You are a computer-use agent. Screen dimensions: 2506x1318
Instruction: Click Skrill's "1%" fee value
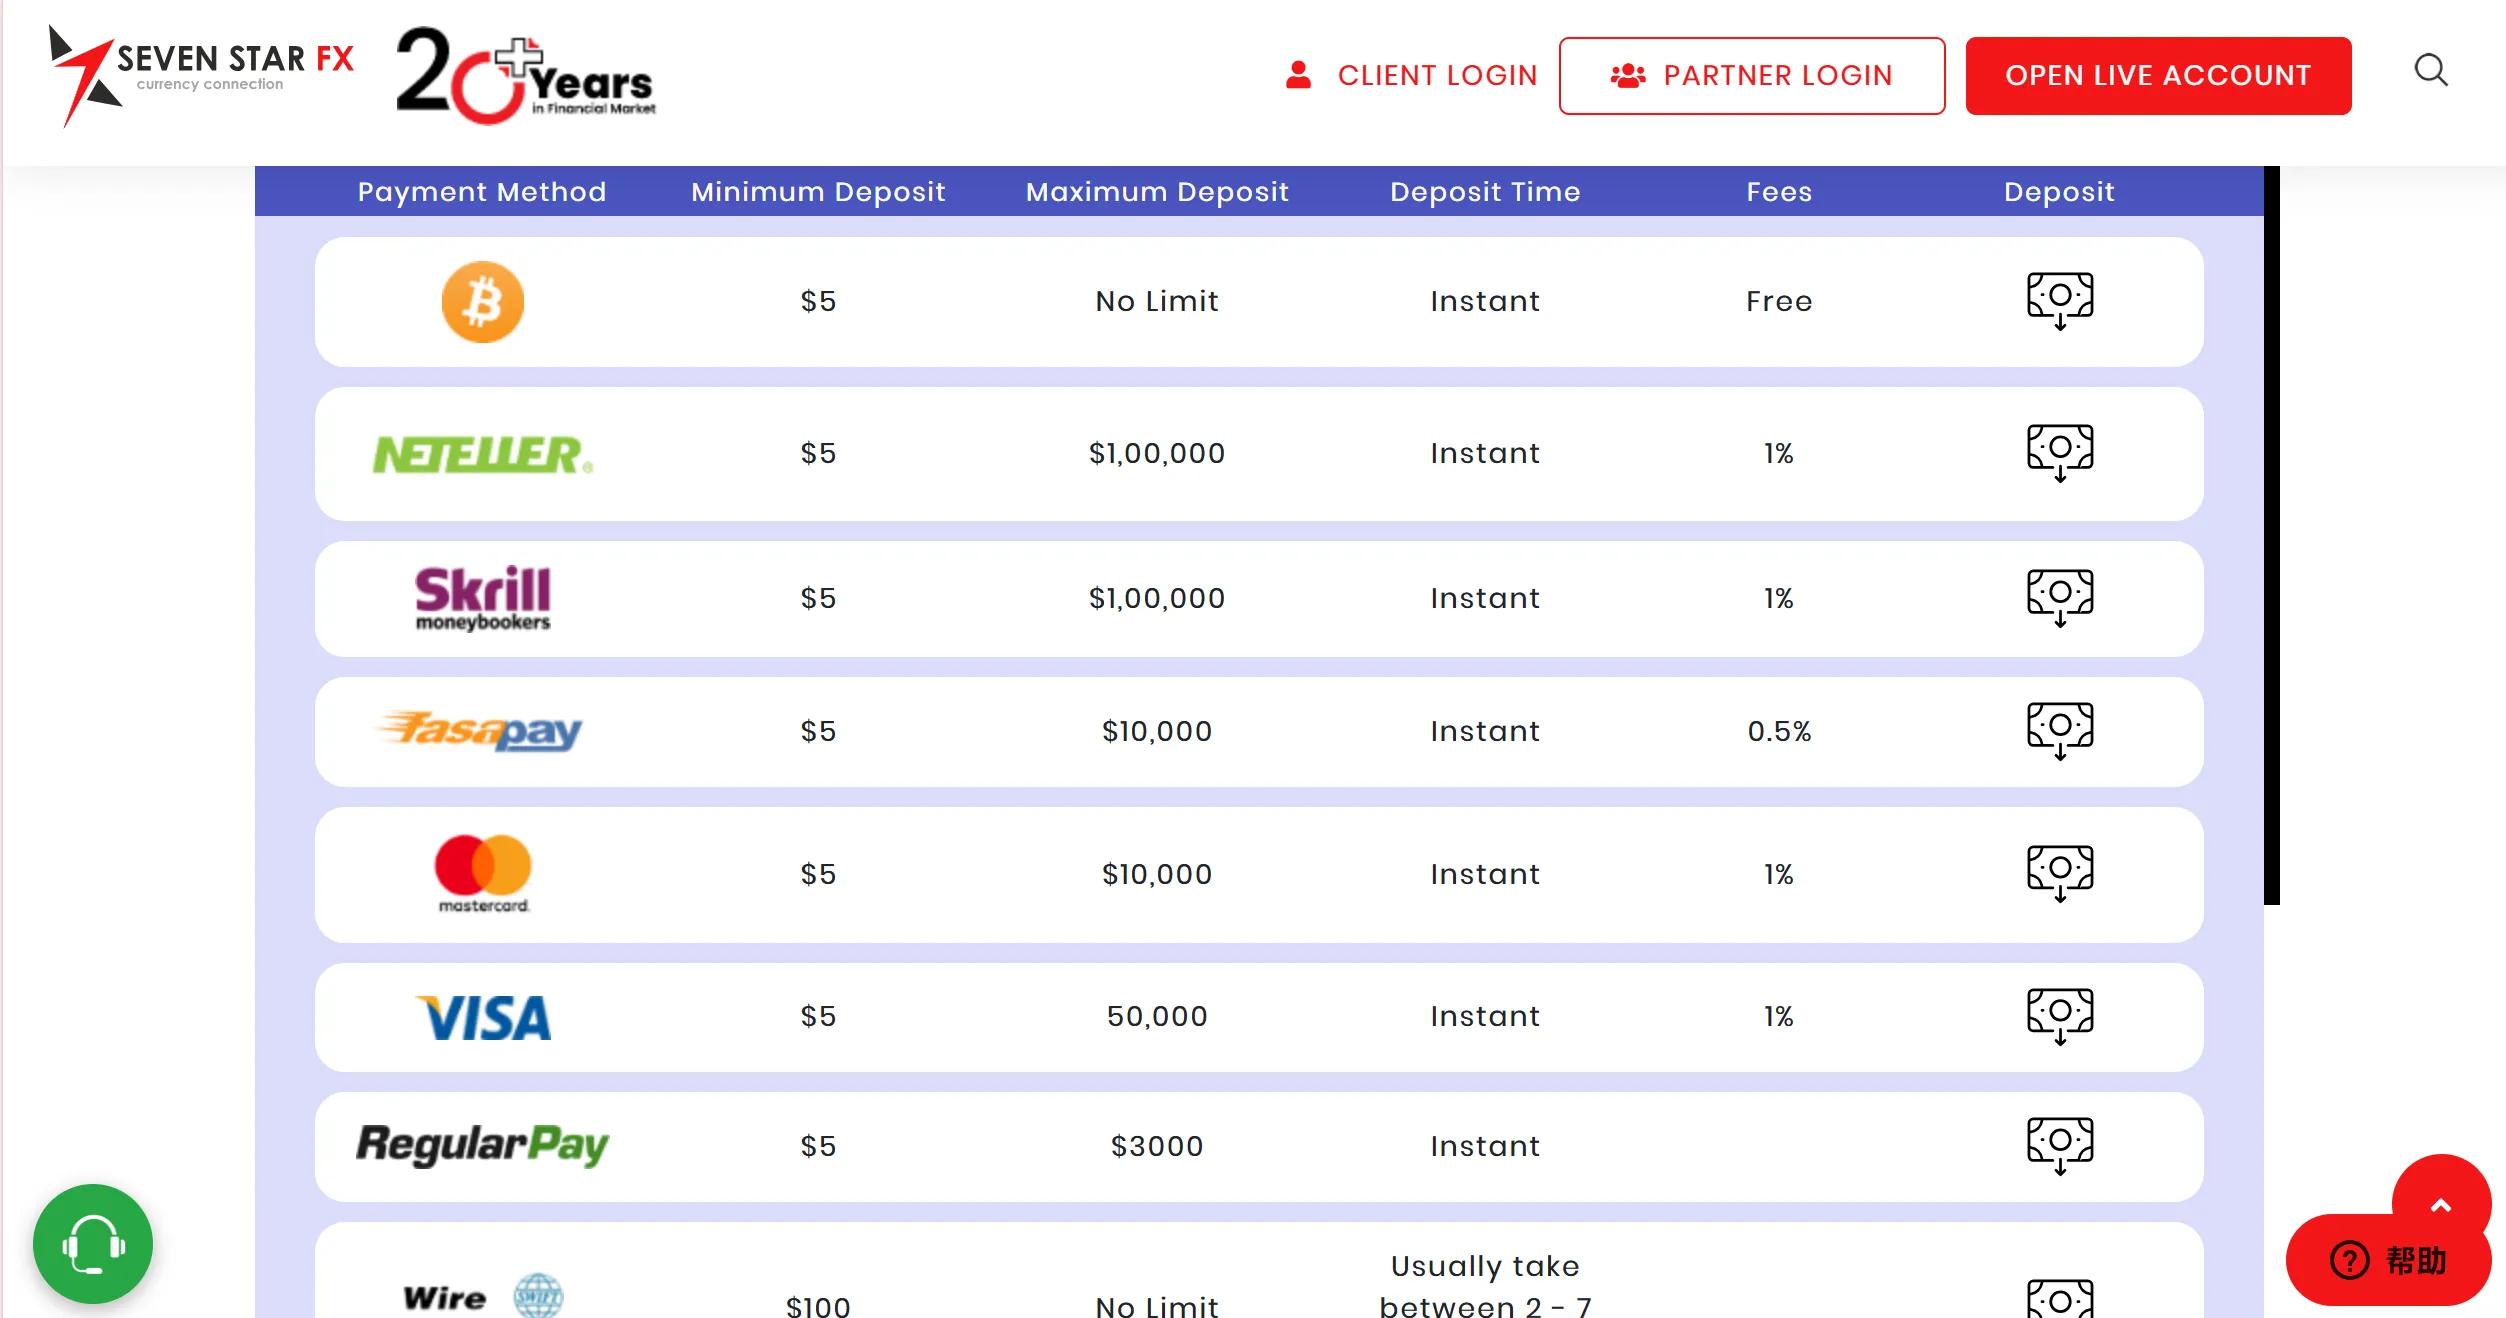point(1779,598)
